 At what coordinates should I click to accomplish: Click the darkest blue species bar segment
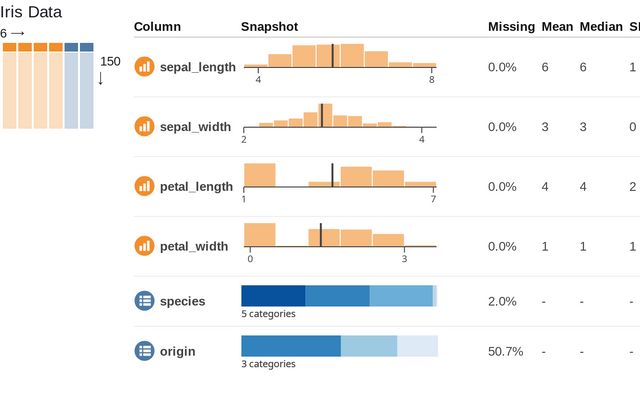point(273,295)
